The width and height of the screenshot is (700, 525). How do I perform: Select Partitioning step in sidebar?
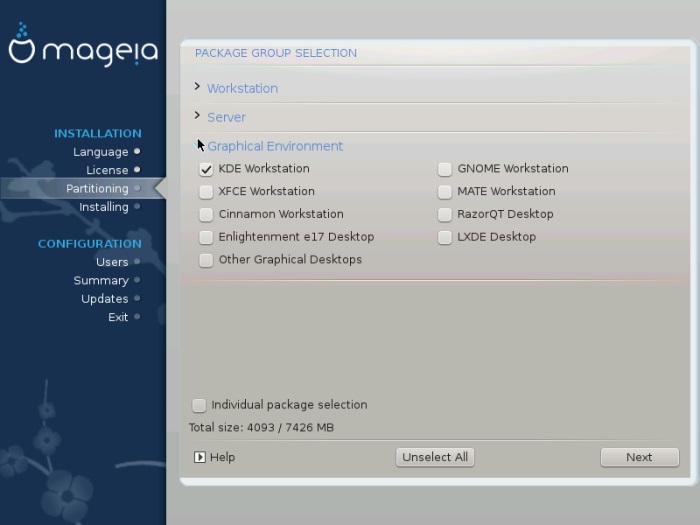(x=97, y=188)
